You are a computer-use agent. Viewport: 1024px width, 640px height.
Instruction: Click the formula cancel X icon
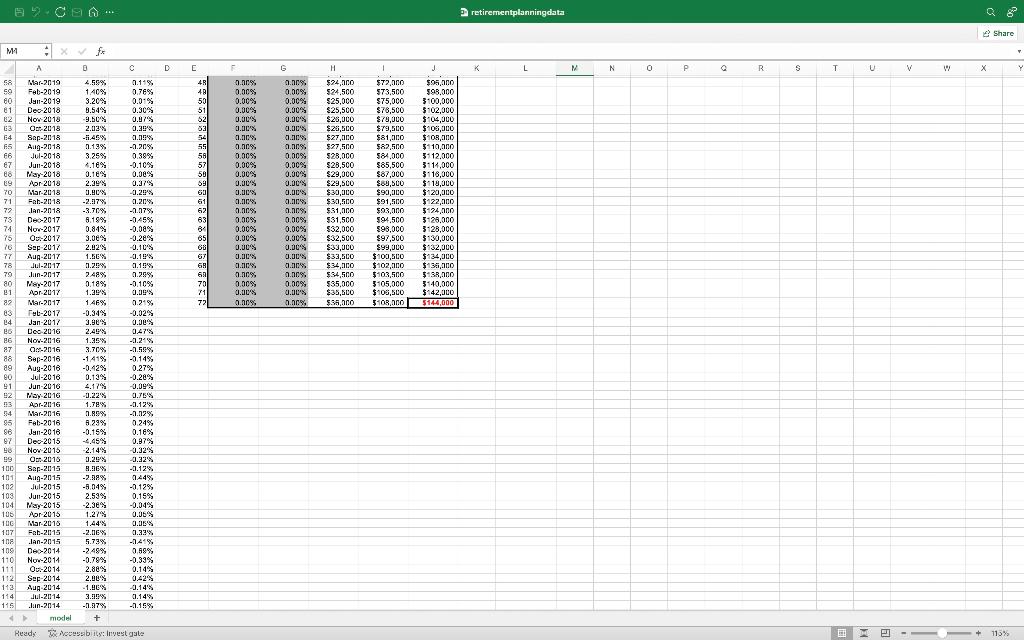click(x=64, y=51)
